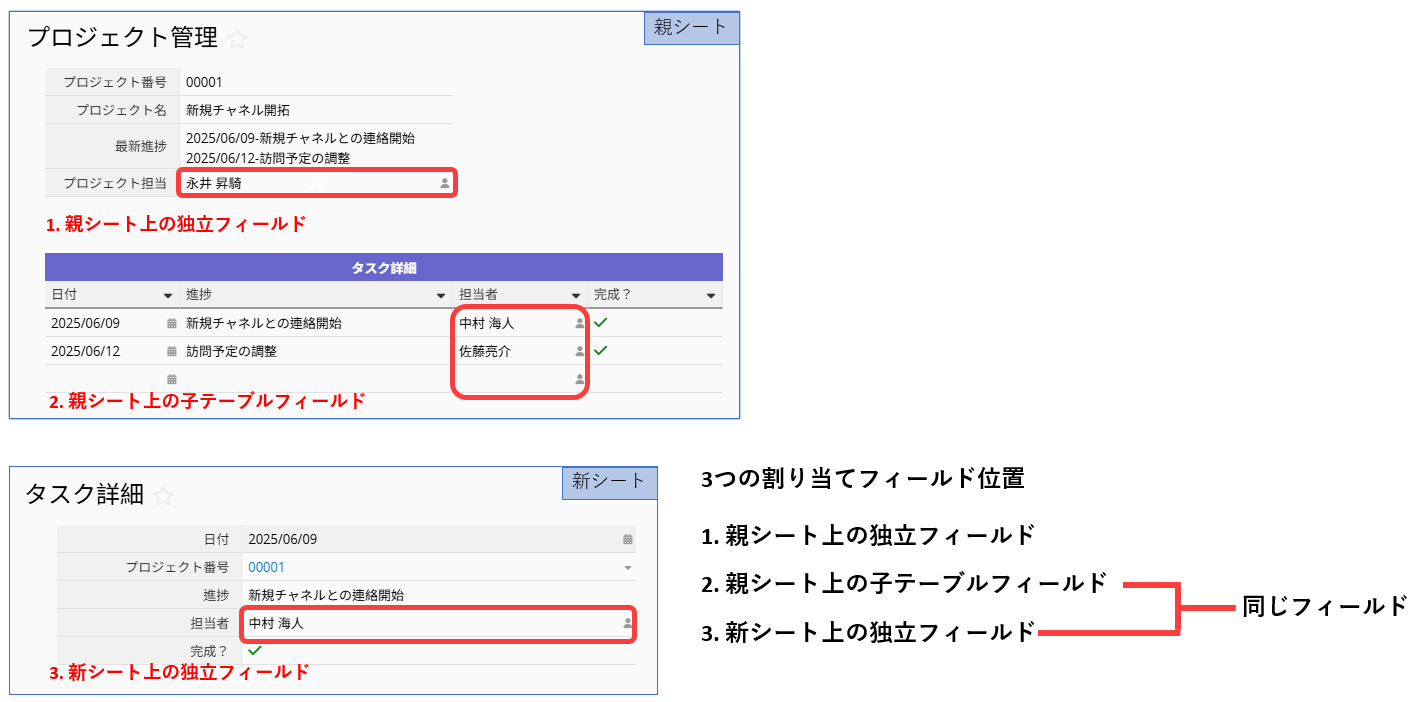Click user icon beside 佐藤亮介 in subtable

(x=579, y=352)
